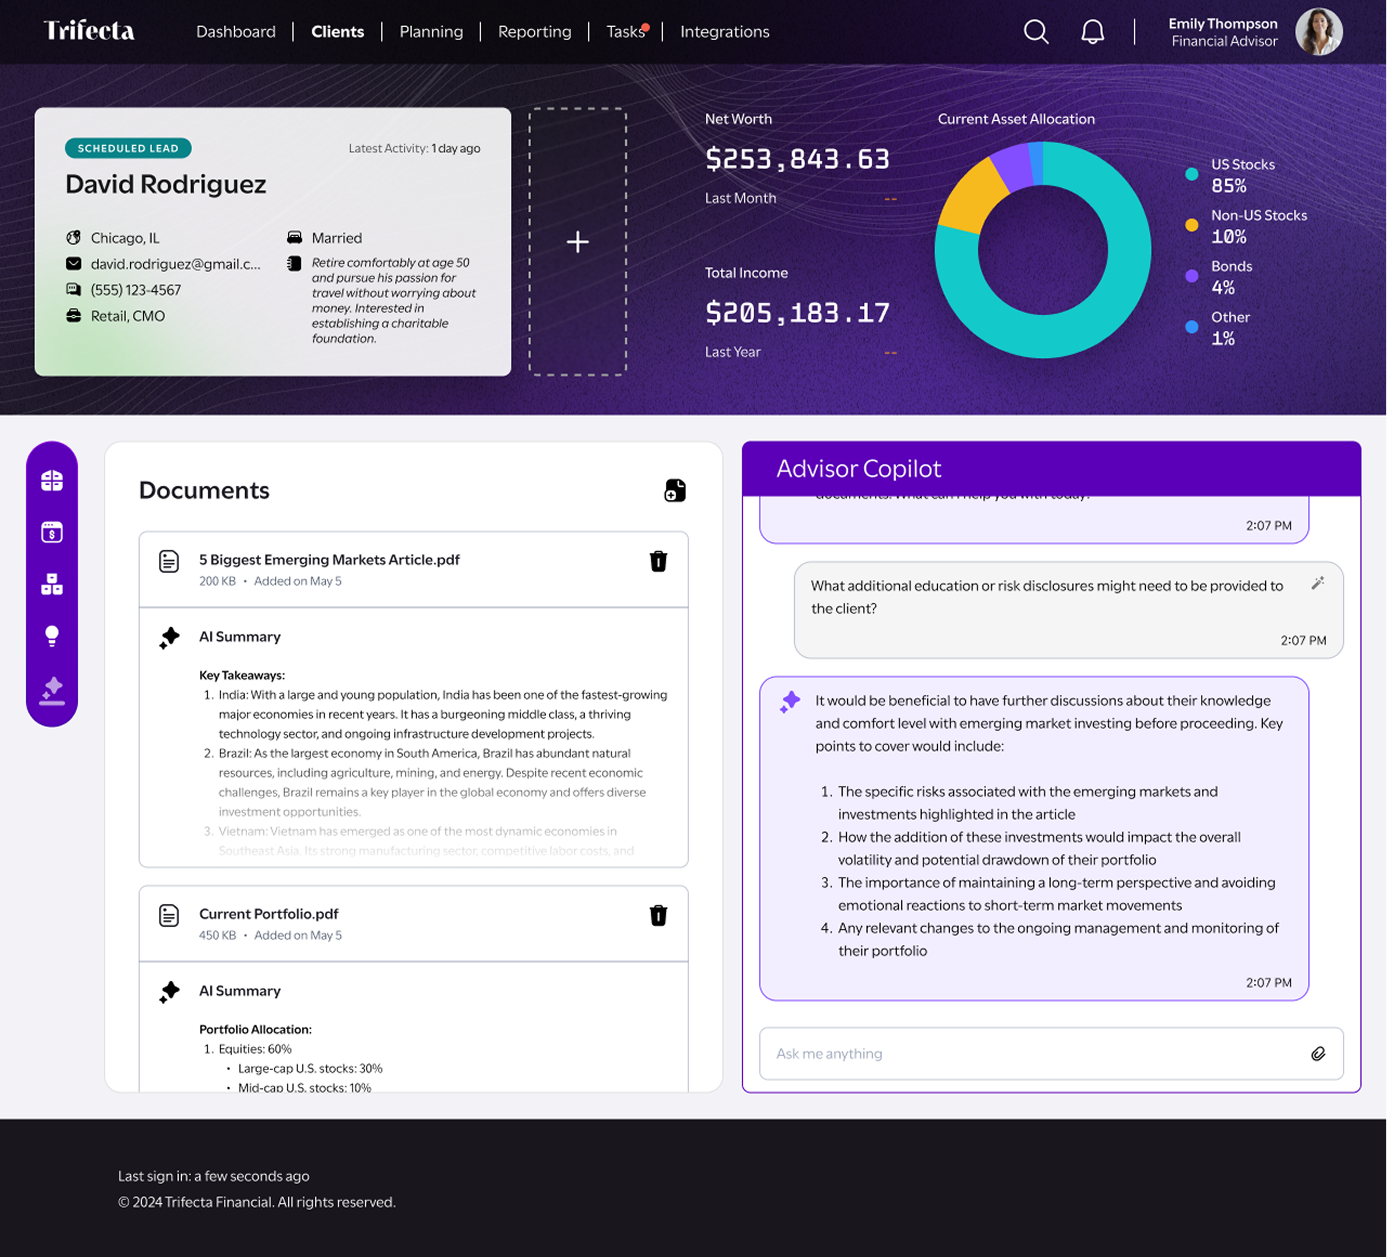This screenshot has width=1387, height=1257.
Task: Open the Reporting section
Action: tap(535, 32)
